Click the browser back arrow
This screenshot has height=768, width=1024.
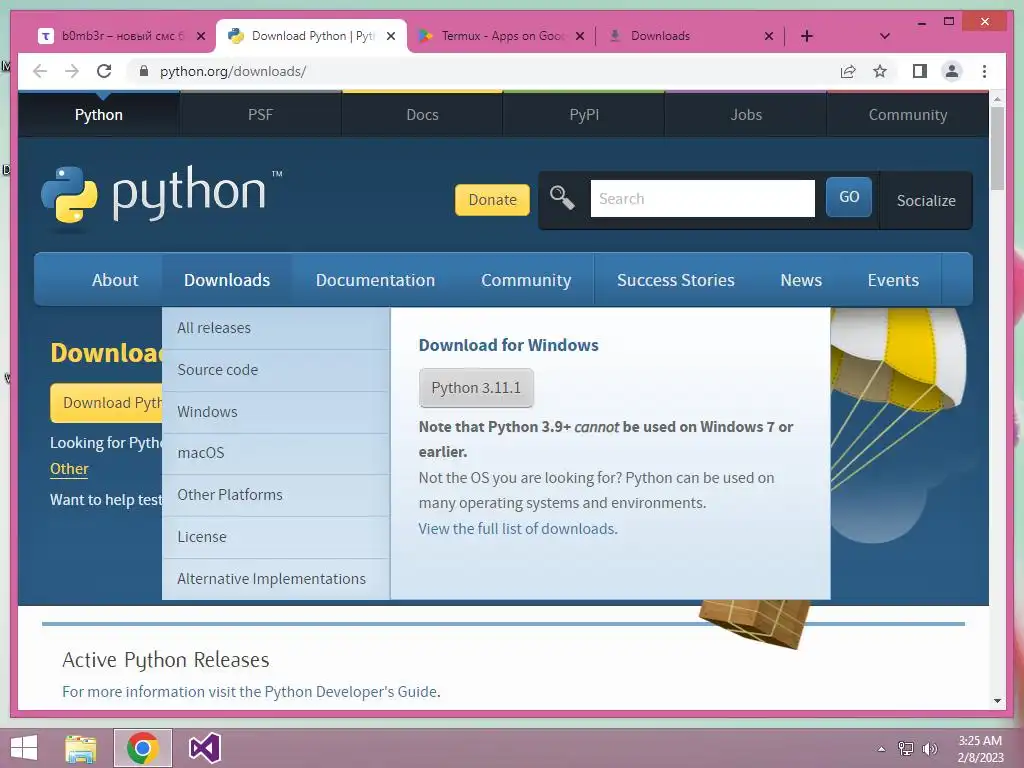click(40, 71)
